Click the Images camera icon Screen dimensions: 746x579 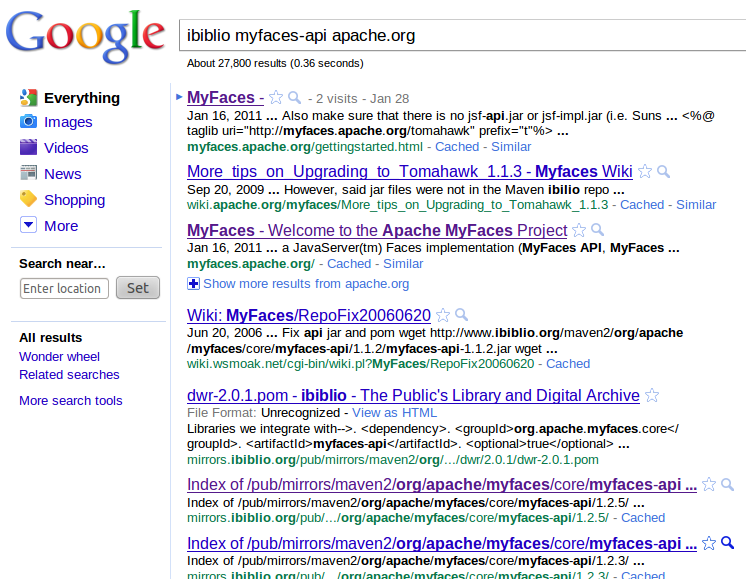[29, 122]
